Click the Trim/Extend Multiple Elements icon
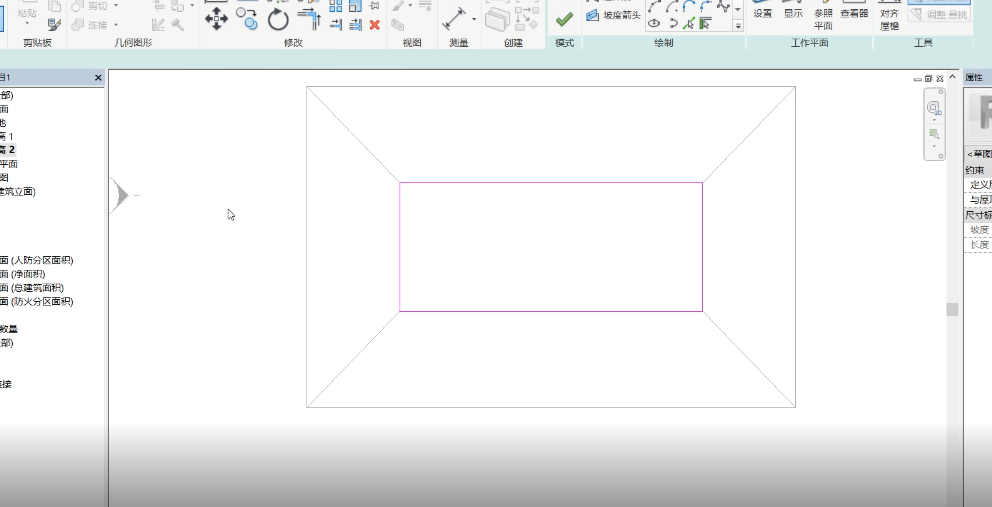 pos(356,25)
